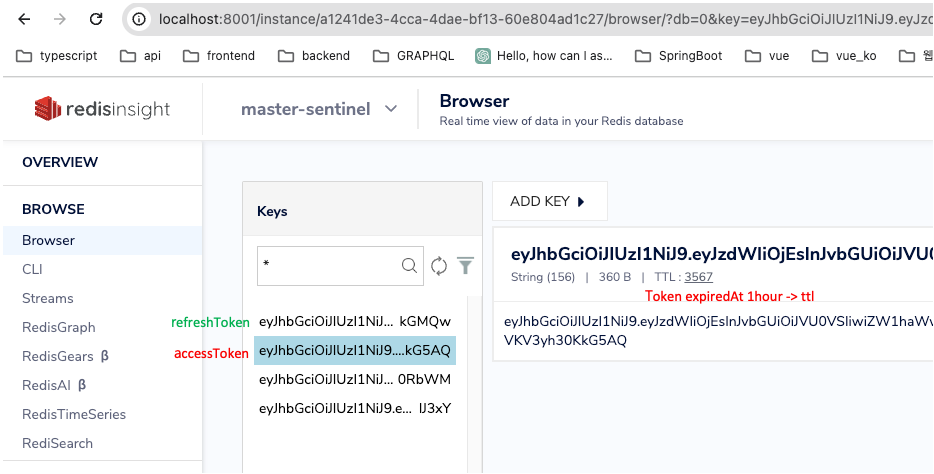This screenshot has width=934, height=474.
Task: Click the magnifier search icon in keys filter
Action: pyautogui.click(x=409, y=266)
